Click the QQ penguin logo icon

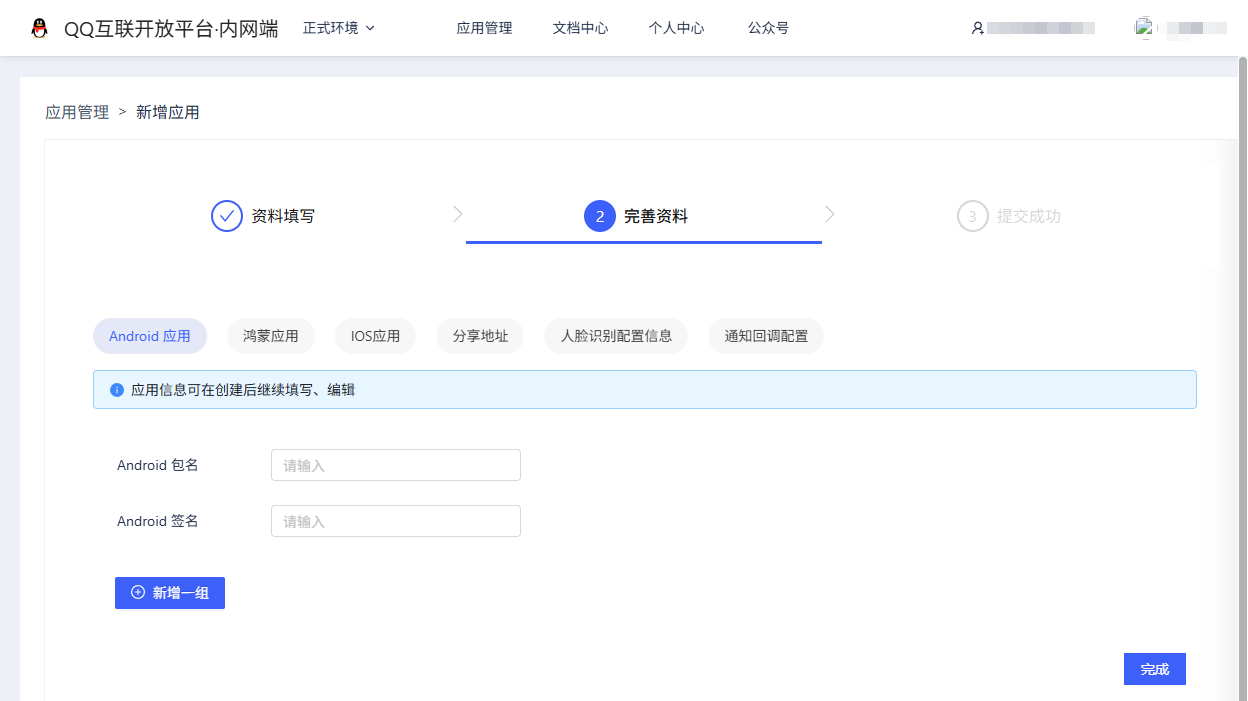(39, 28)
